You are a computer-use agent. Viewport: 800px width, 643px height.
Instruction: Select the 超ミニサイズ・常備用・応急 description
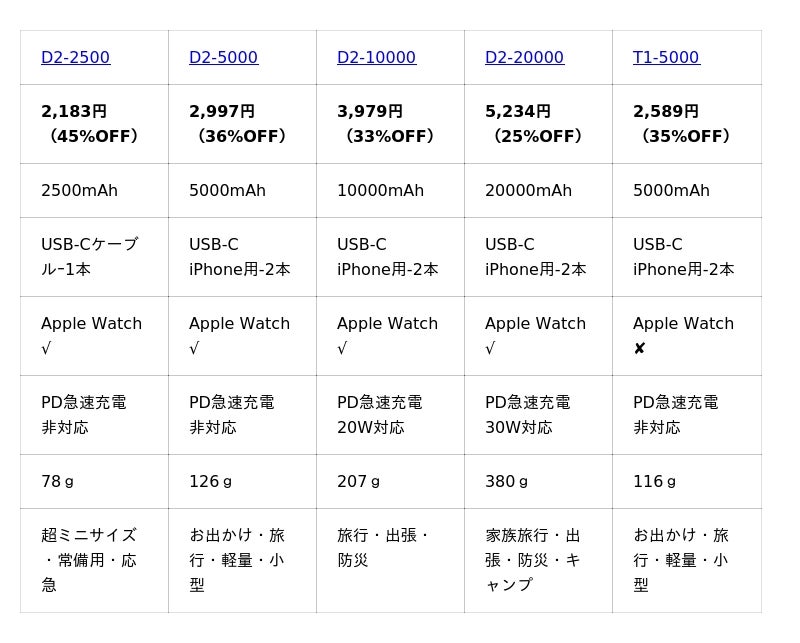pyautogui.click(x=89, y=560)
